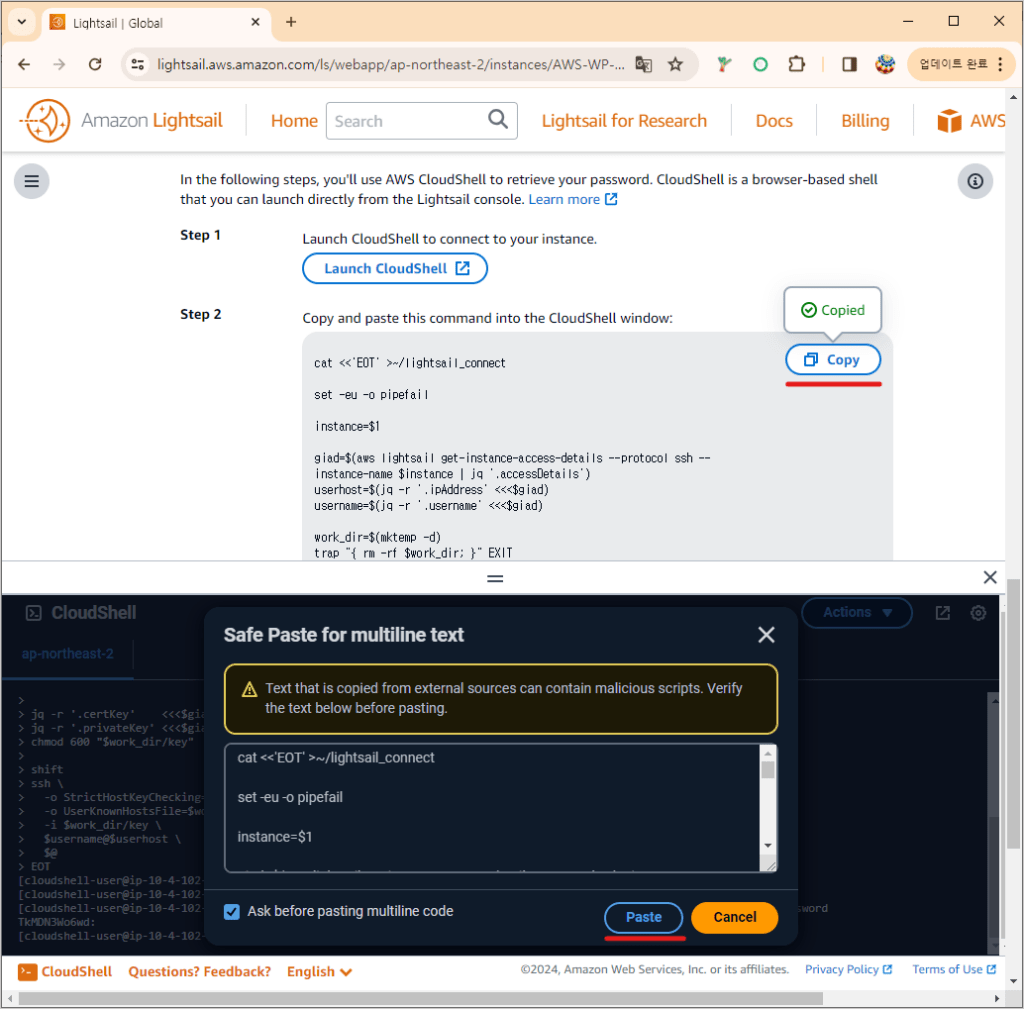Screen dimensions: 1024x1009
Task: Click the search magnifier icon
Action: pyautogui.click(x=498, y=120)
